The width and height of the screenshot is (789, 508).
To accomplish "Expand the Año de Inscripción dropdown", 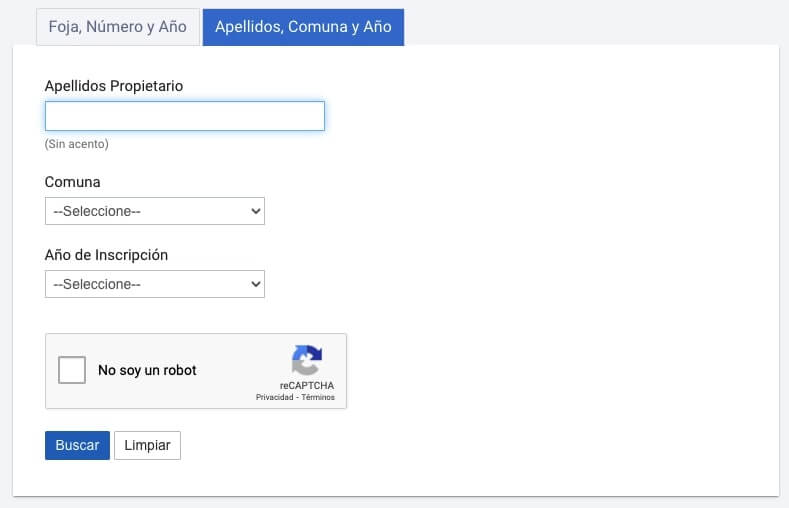I will tap(154, 284).
